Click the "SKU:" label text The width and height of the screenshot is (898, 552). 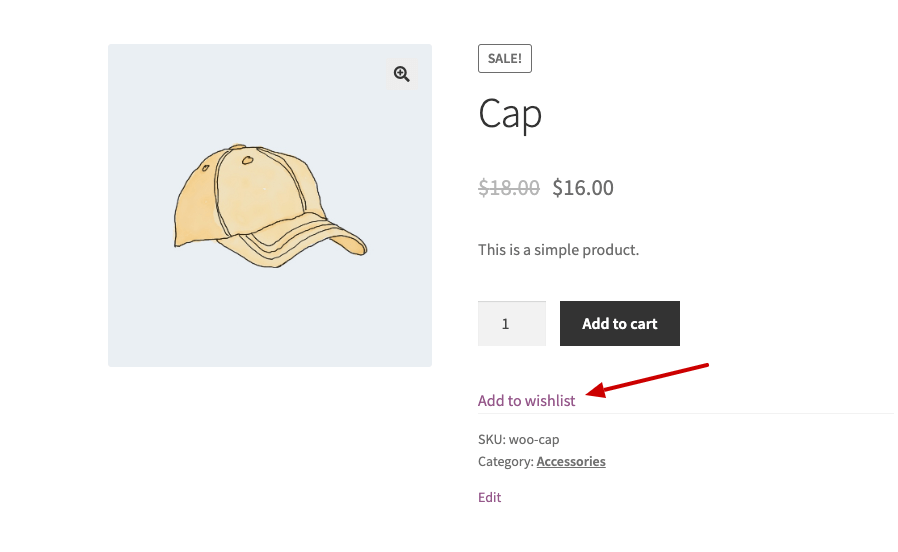(x=492, y=439)
